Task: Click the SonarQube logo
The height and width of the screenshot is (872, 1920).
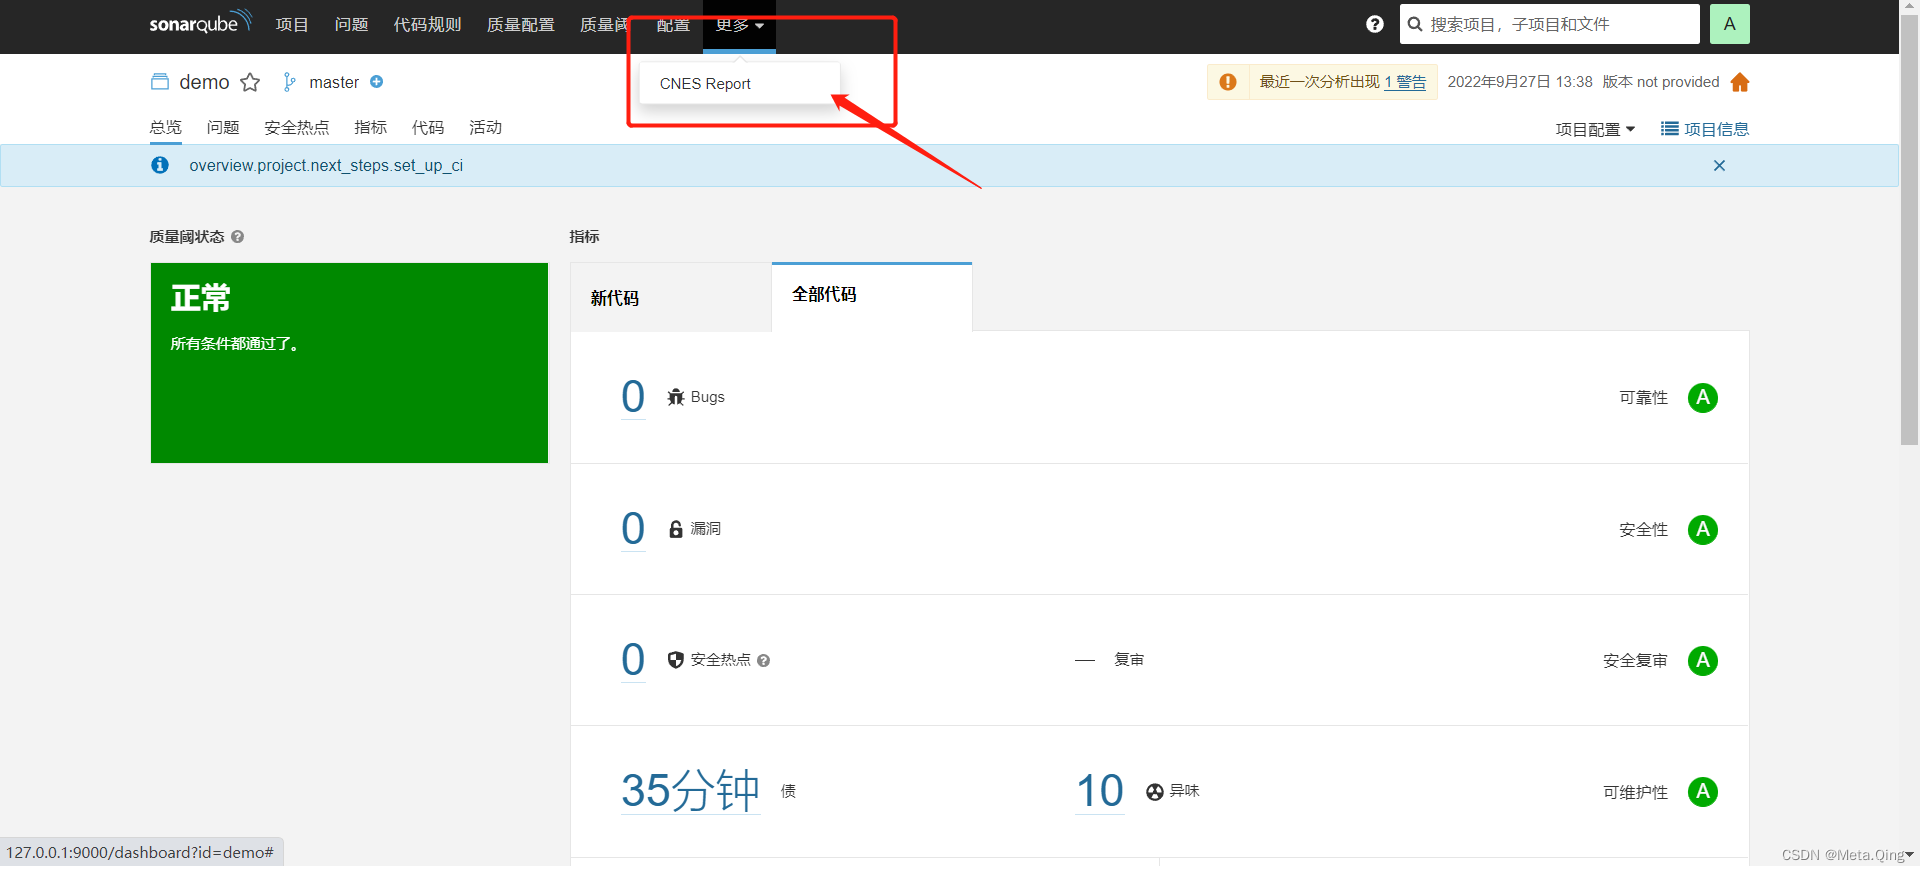Action: [200, 22]
